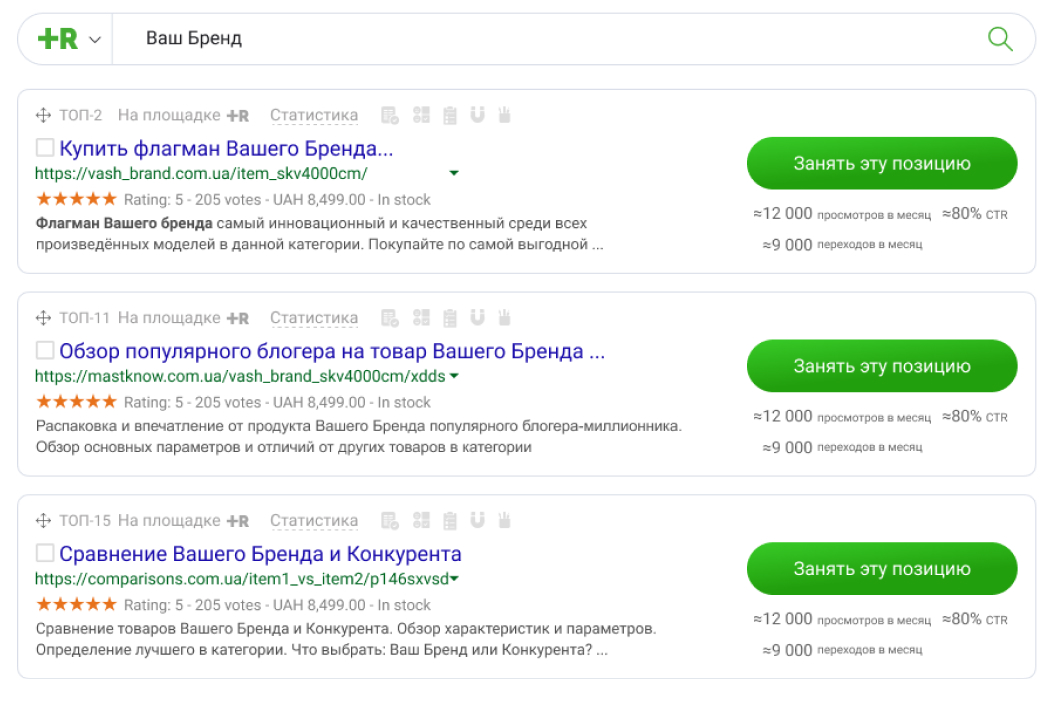Click the magnet icon in the ТОП-15 row
1064x714 pixels.
pyautogui.click(x=477, y=520)
